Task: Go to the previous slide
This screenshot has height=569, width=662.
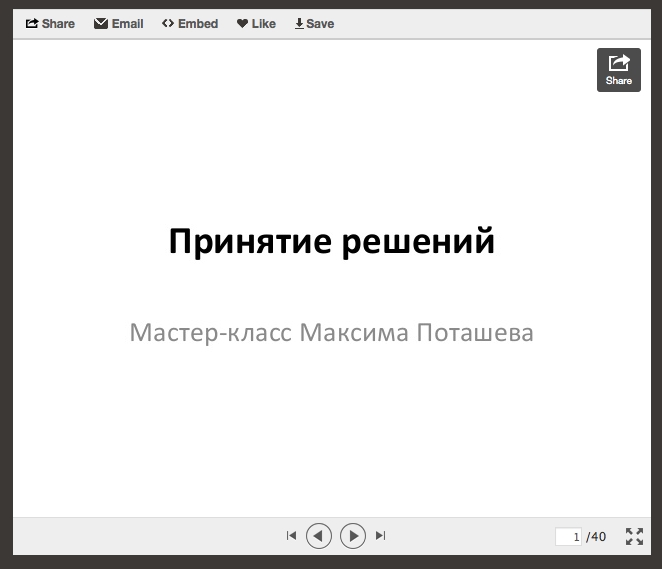Action: tap(319, 536)
